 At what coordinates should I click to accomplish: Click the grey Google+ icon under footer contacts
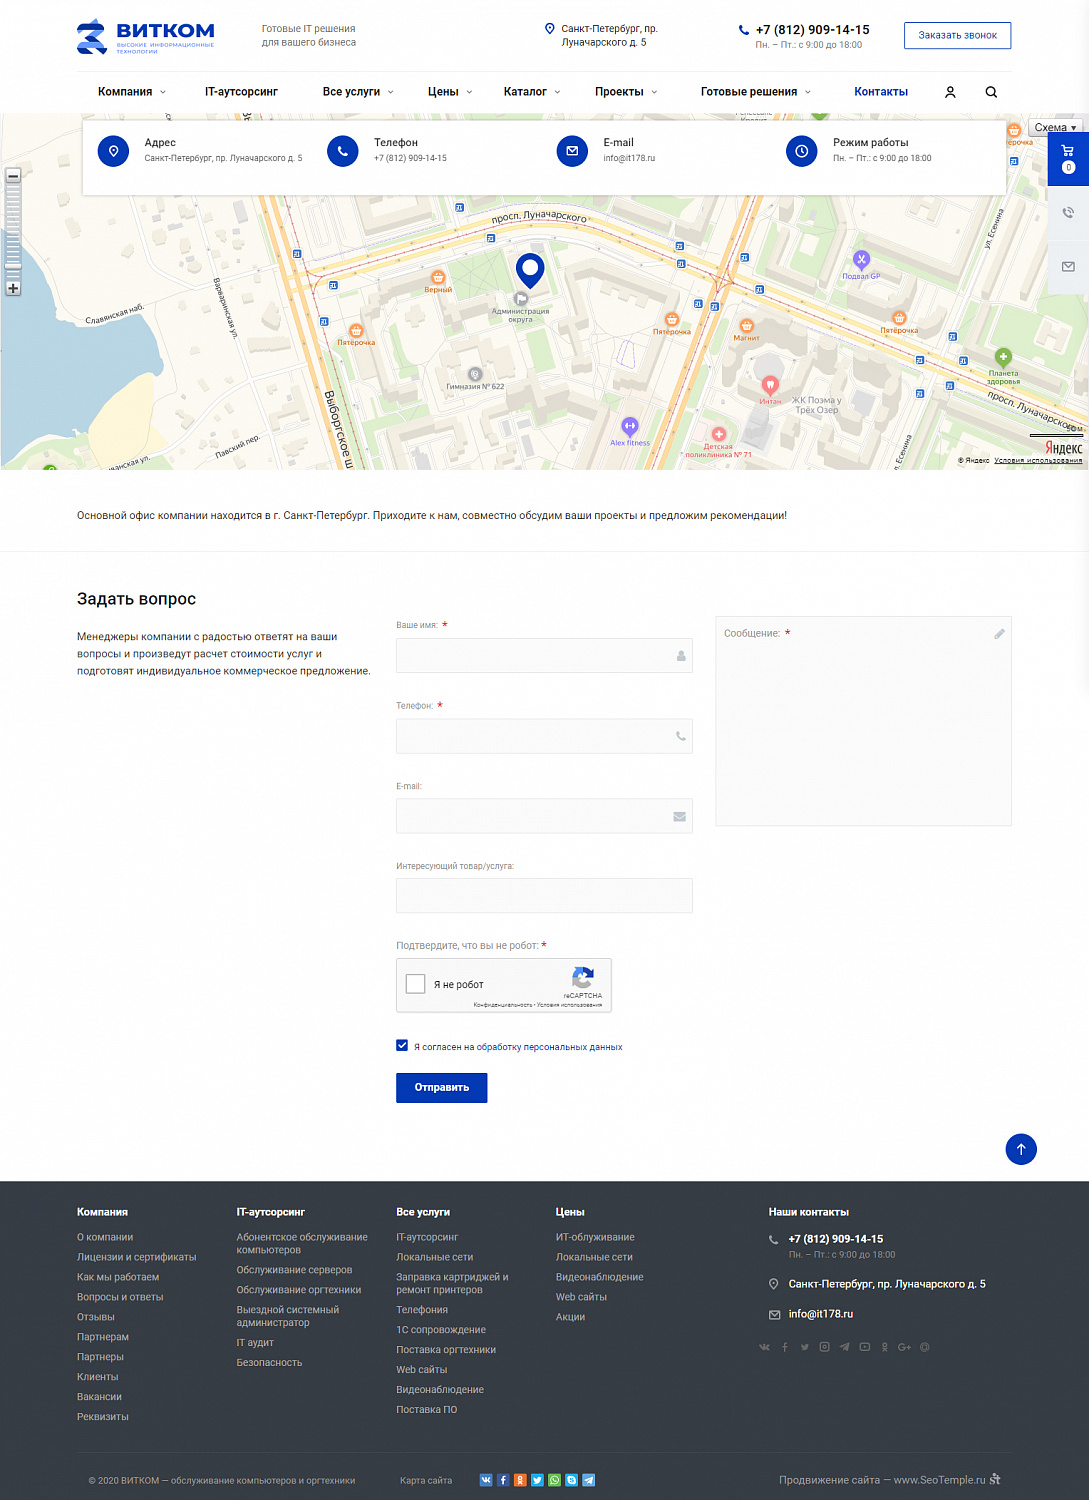904,1347
